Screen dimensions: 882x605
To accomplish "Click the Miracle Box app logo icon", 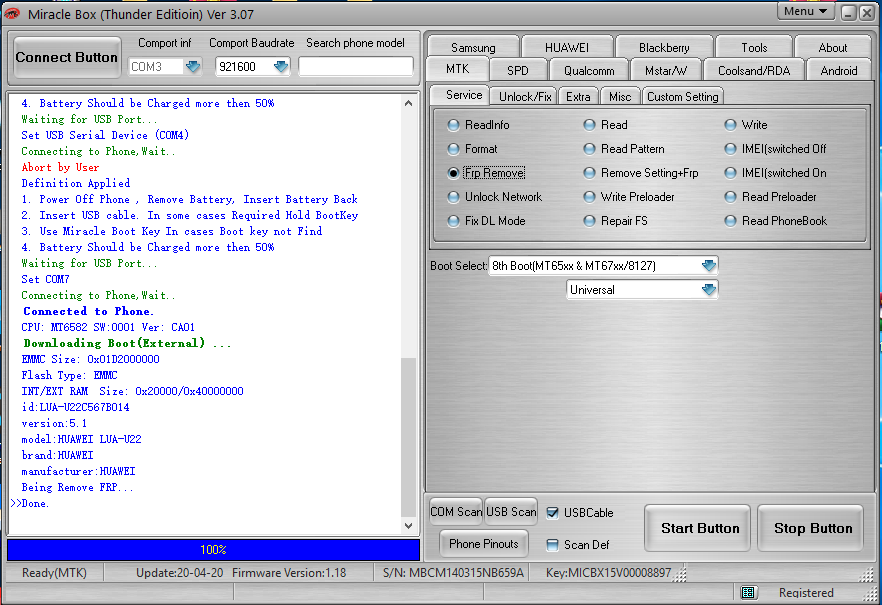I will 12,13.
